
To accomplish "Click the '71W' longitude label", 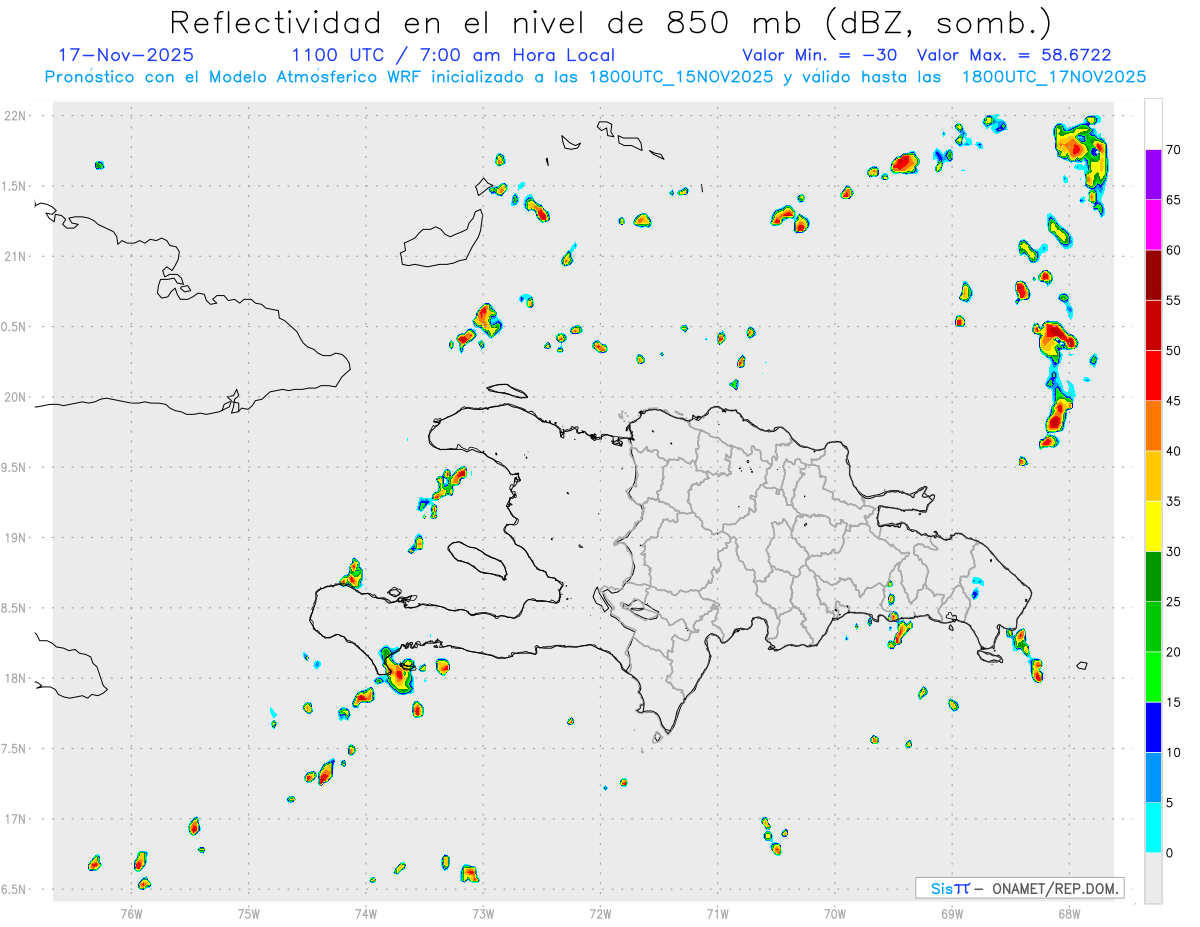I will 717,912.
